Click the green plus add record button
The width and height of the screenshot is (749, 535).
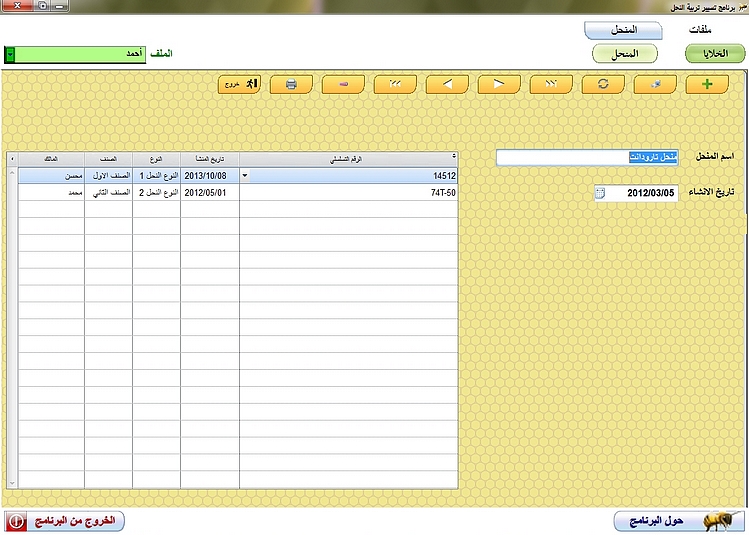(708, 84)
